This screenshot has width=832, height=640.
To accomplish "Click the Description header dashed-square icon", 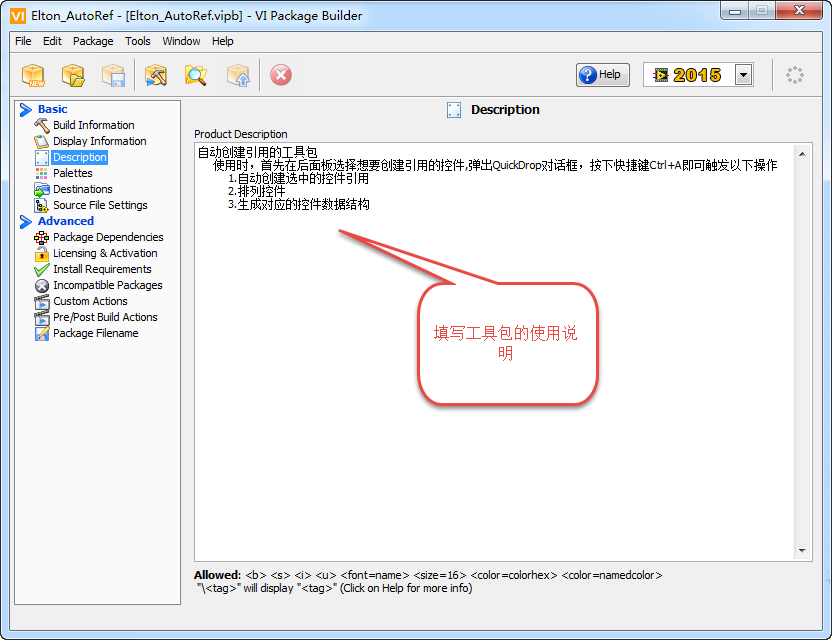I will pyautogui.click(x=454, y=110).
